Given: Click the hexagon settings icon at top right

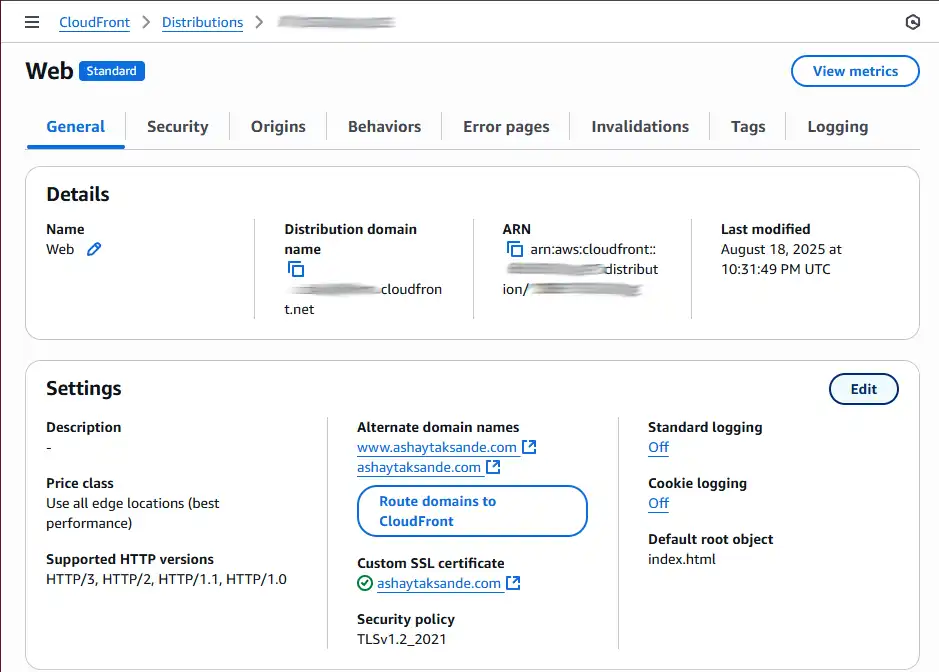Looking at the screenshot, I should tap(912, 22).
